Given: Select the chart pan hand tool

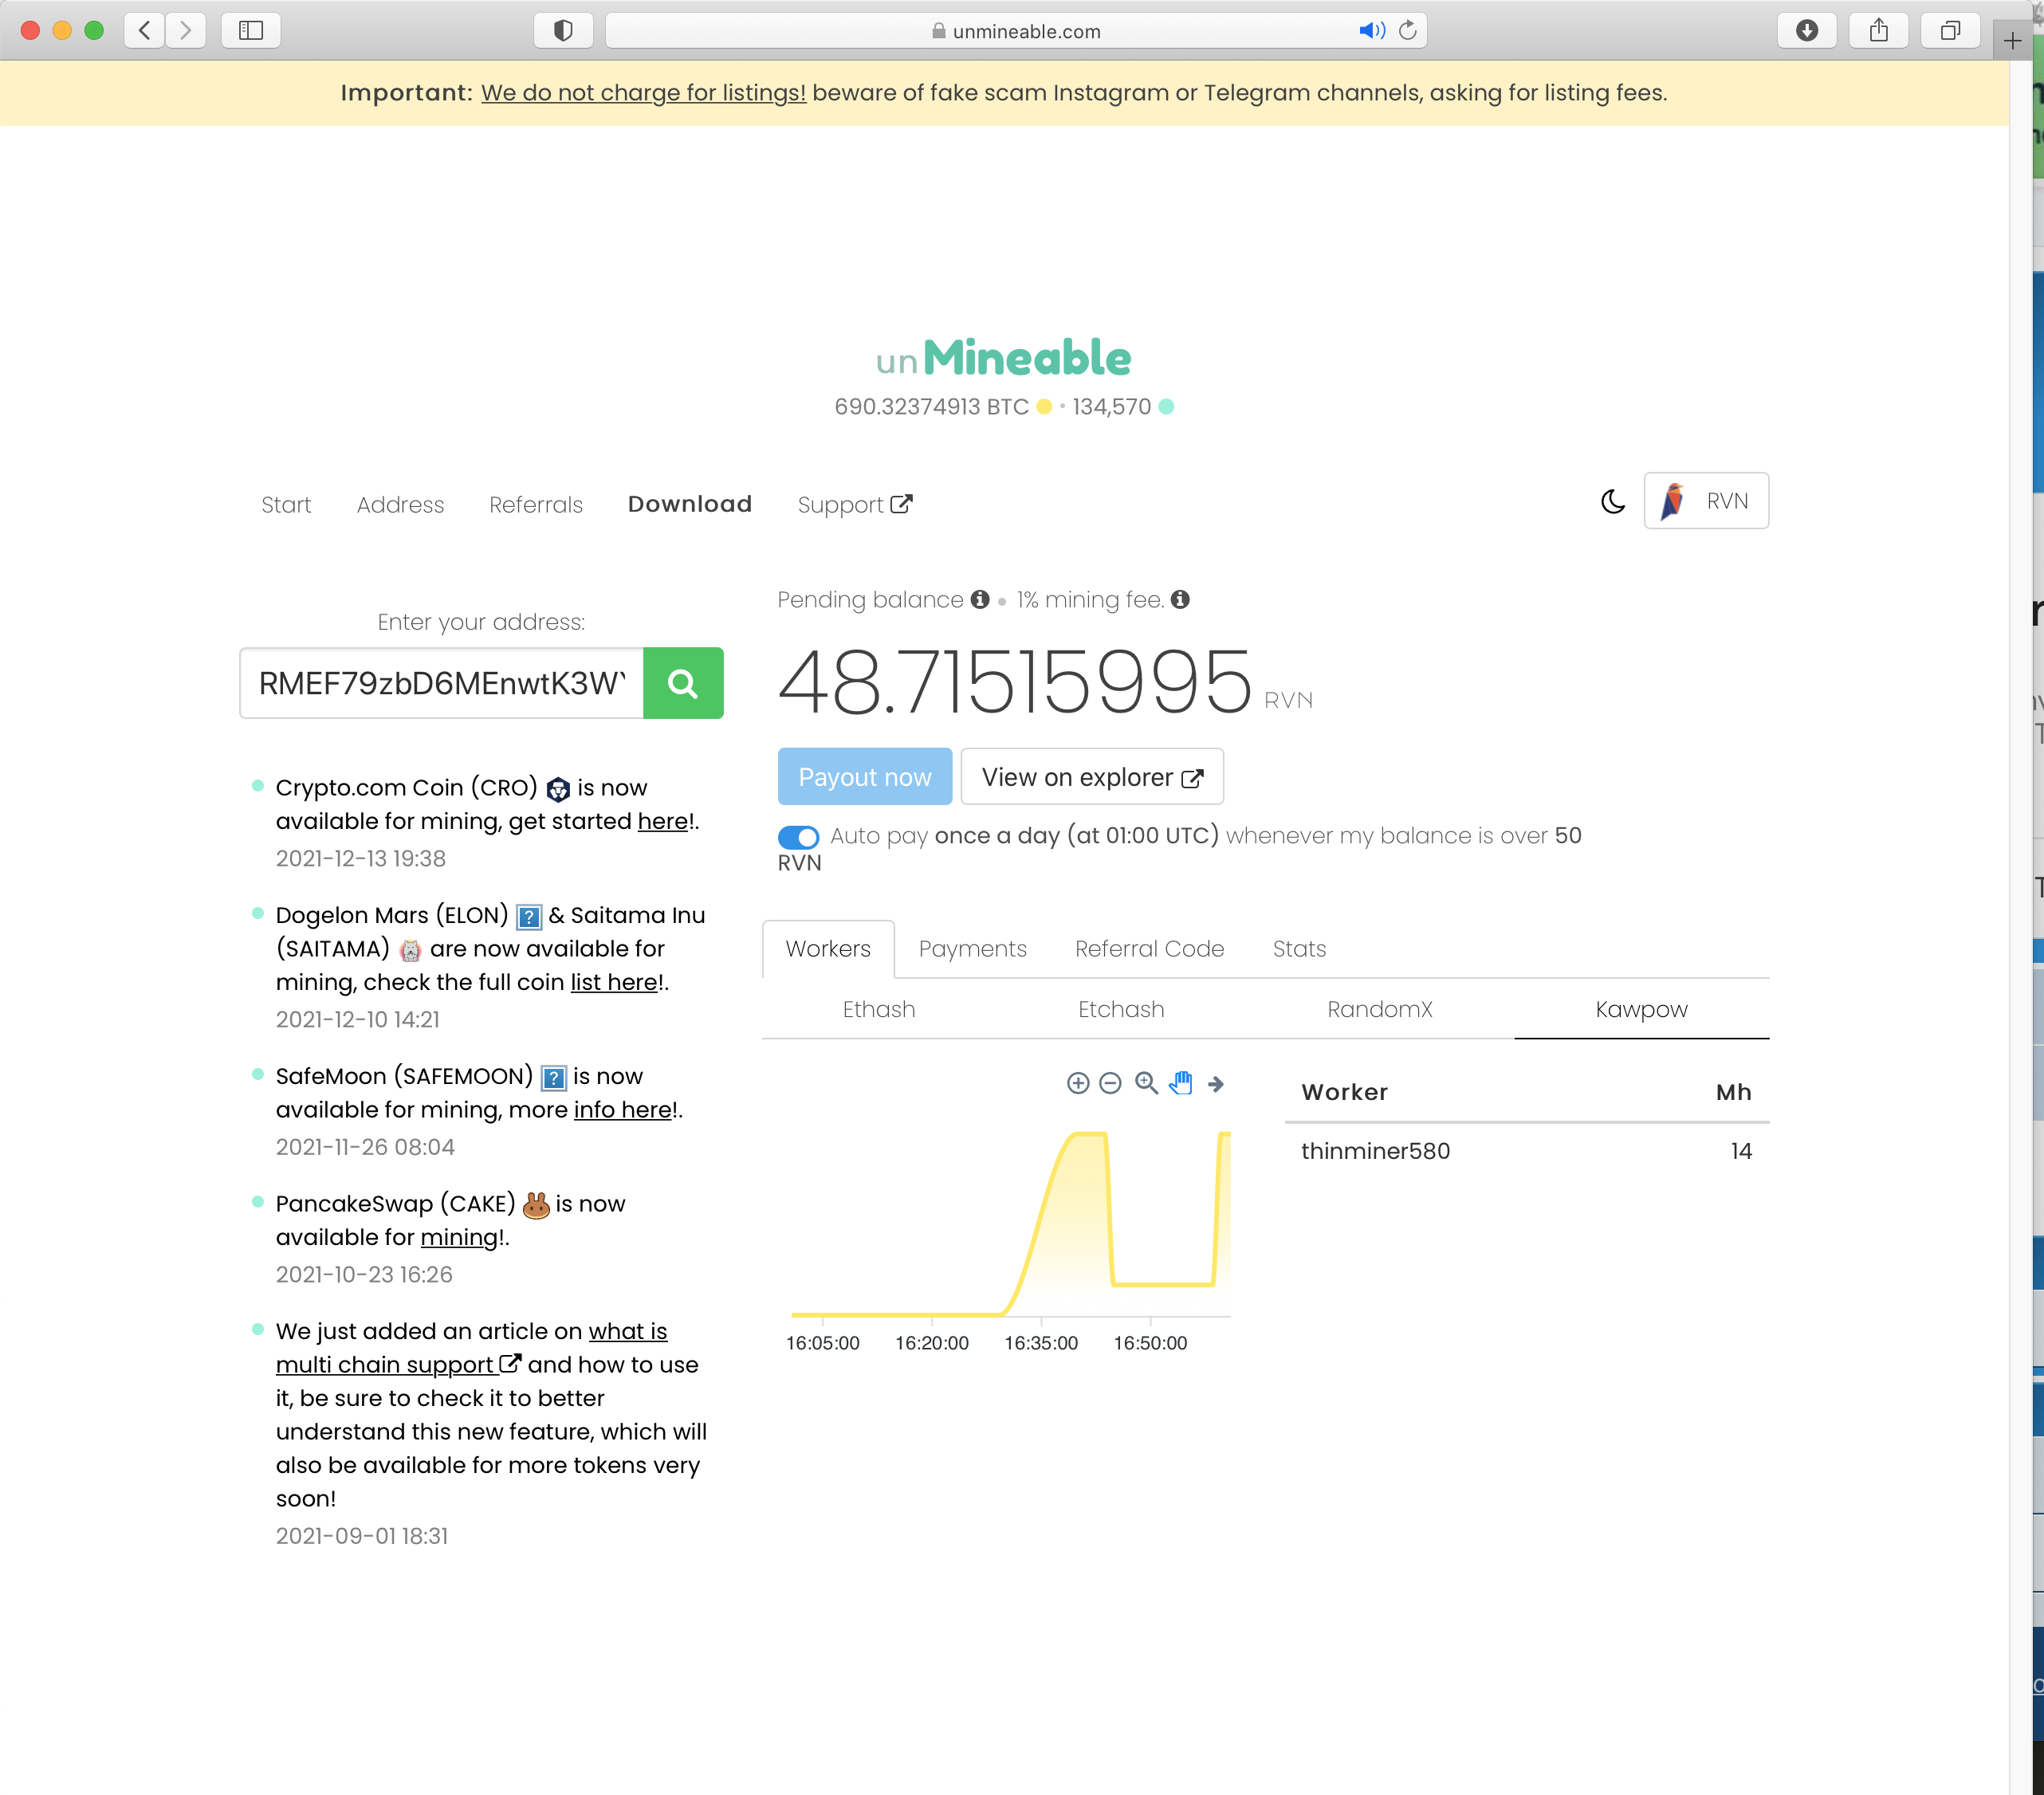Looking at the screenshot, I should pos(1181,1083).
